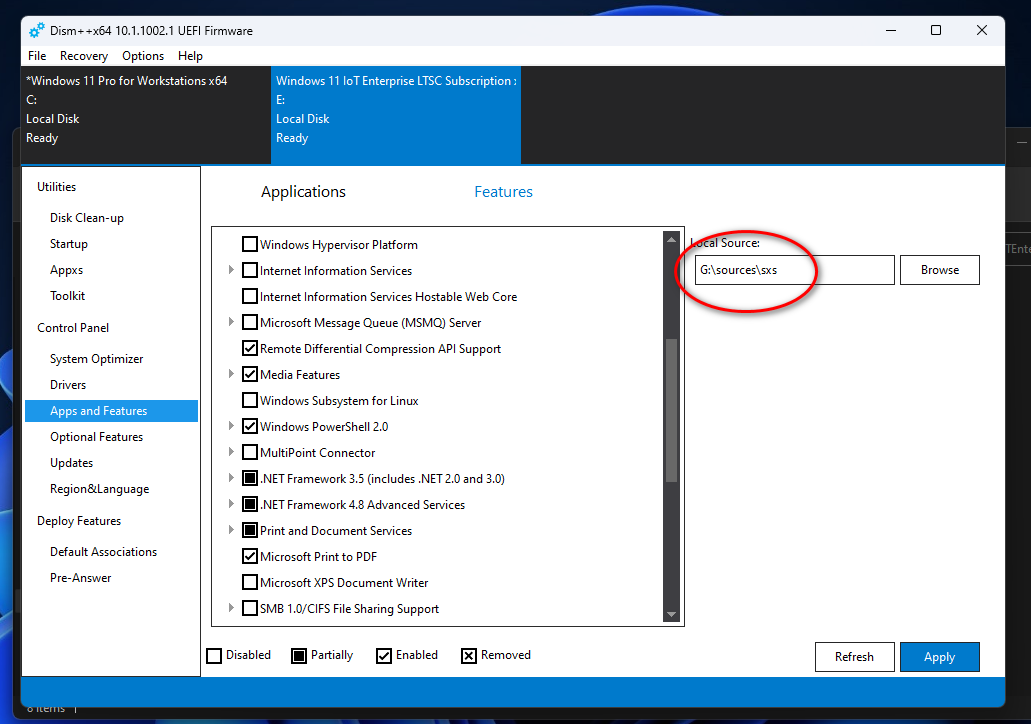Click the features list scrollbar thumb
1031x724 pixels.
click(x=671, y=410)
